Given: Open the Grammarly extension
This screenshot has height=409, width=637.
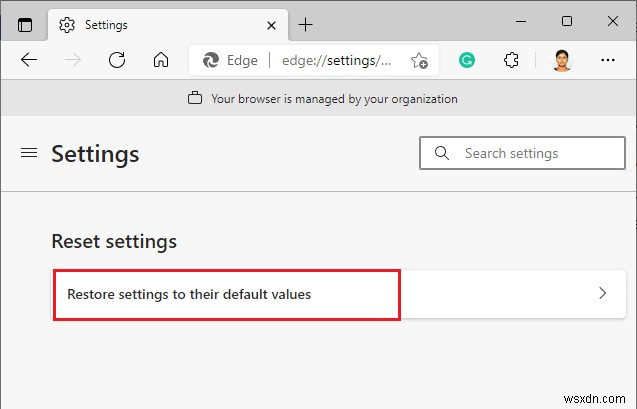Looking at the screenshot, I should [466, 60].
